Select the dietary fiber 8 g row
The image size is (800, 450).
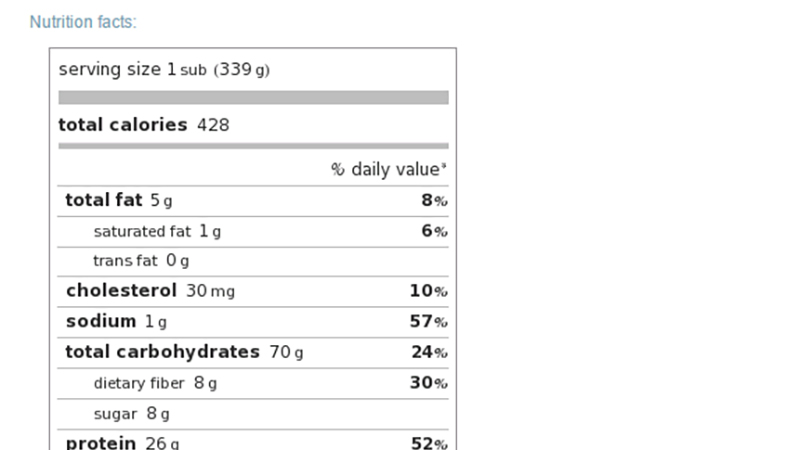pos(253,383)
